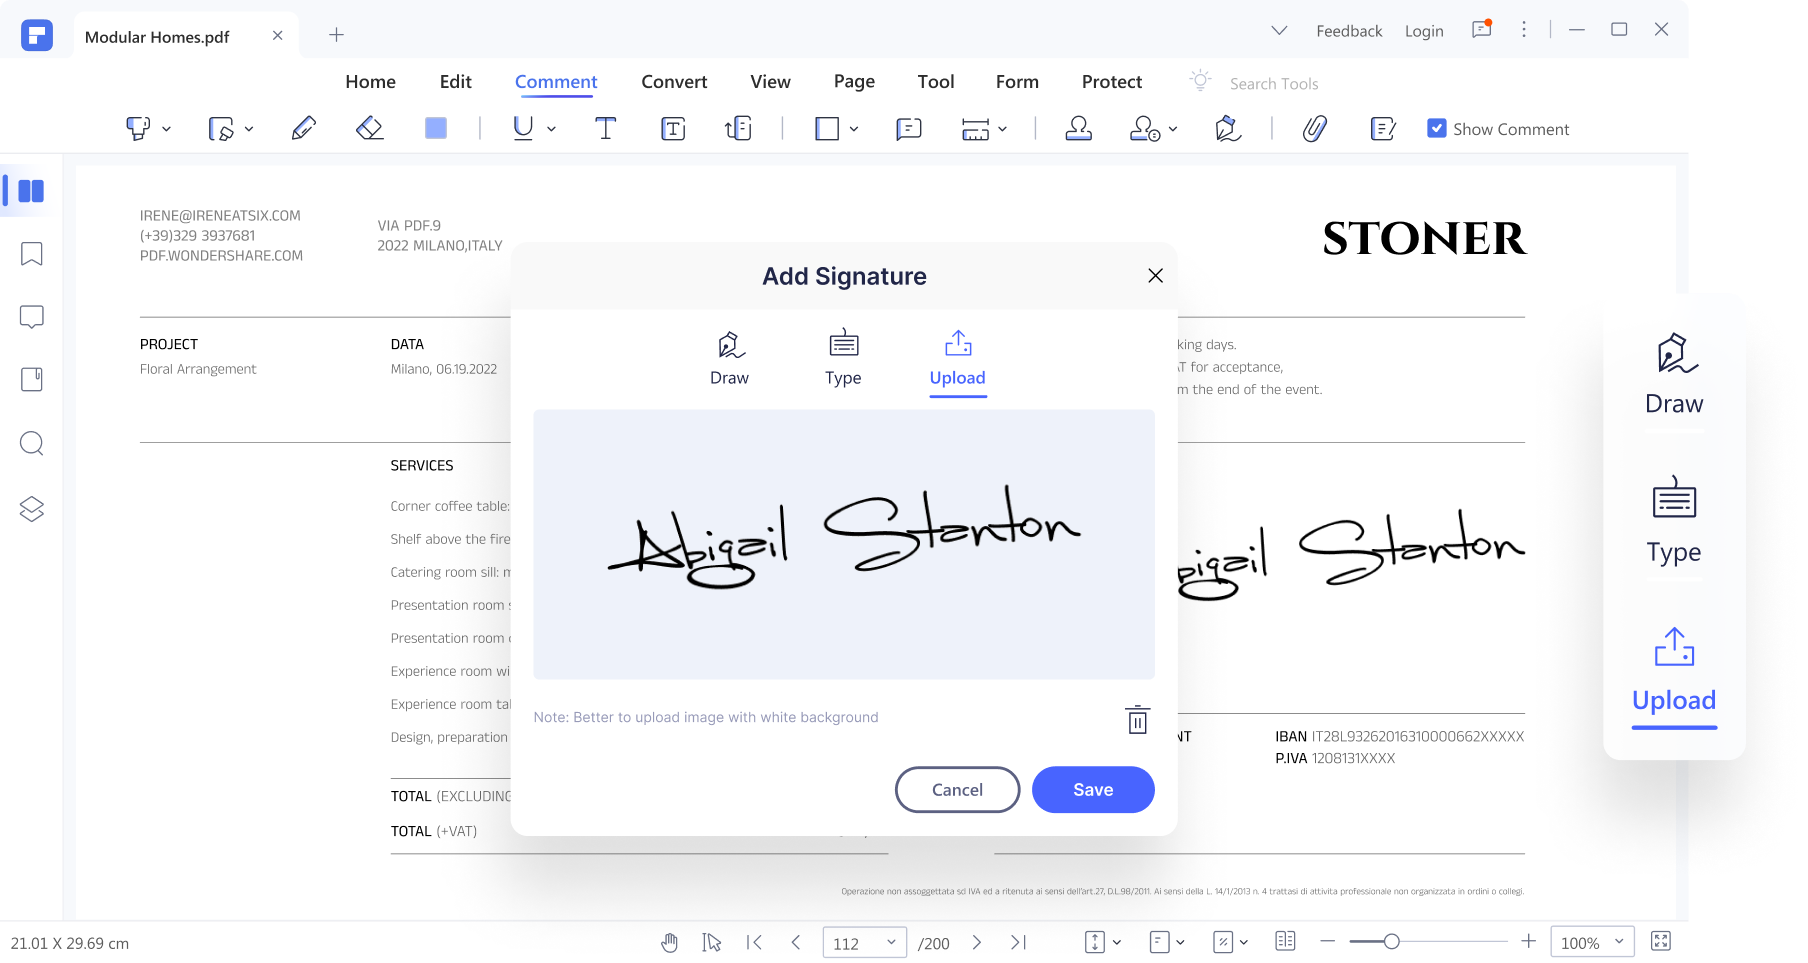Expand the underline style dropdown
The image size is (1808, 963).
pos(551,129)
